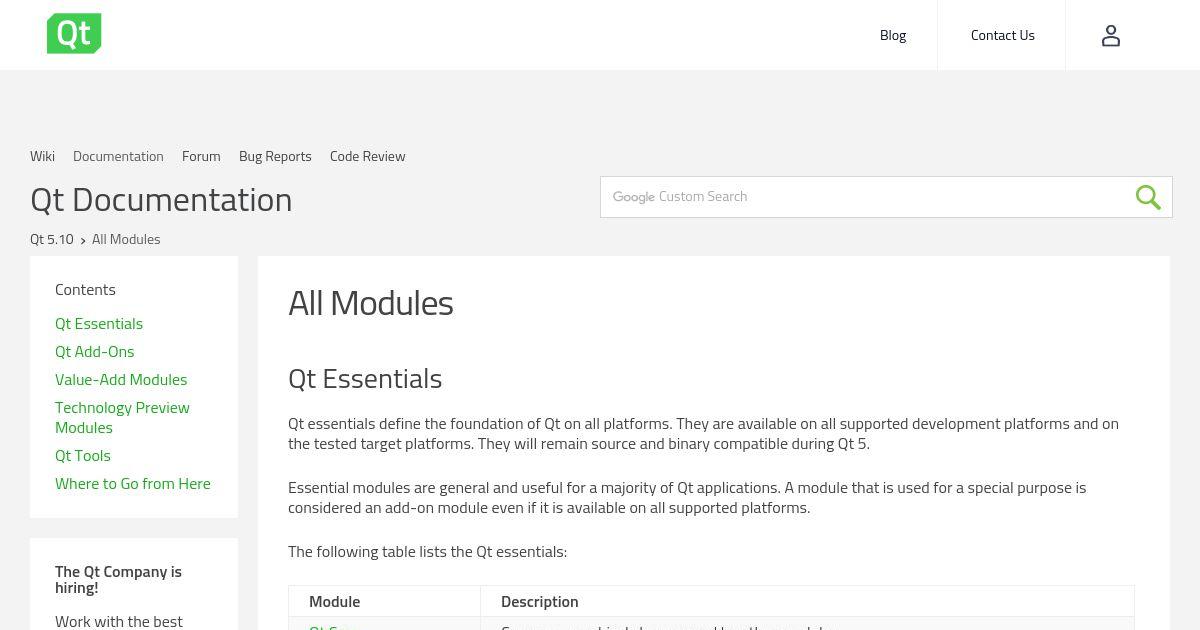
Task: Open Value-Add Modules contents link
Action: (x=121, y=379)
